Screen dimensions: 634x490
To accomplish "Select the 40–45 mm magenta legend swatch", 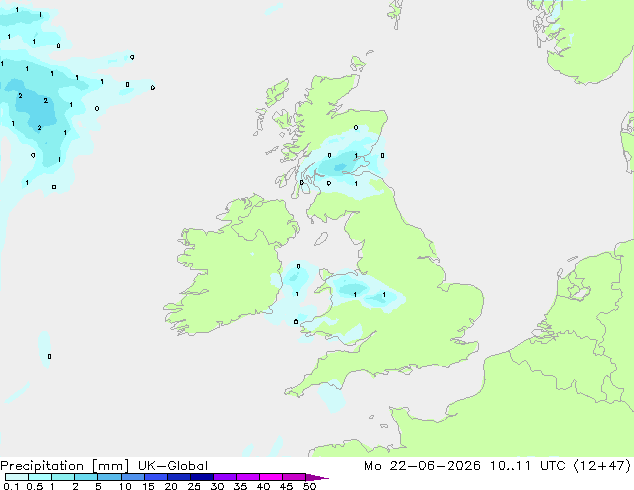I will (x=271, y=477).
